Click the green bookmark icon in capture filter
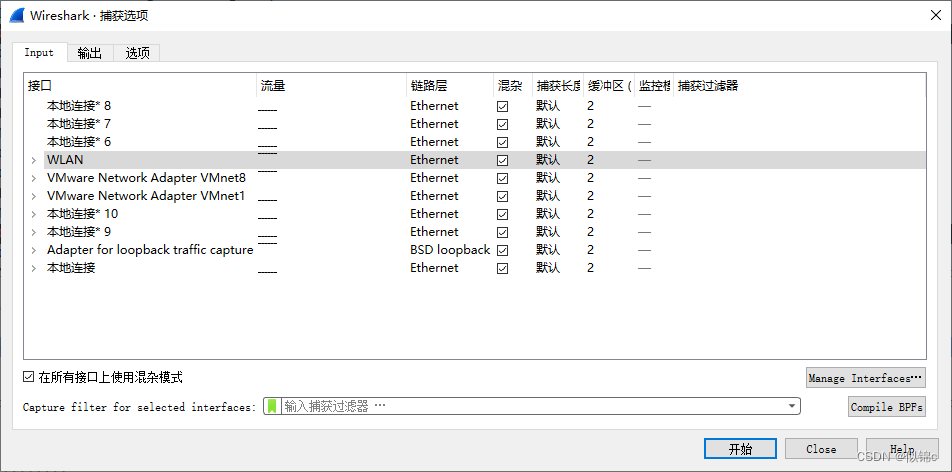Screen dimensions: 952x472 click(272, 406)
